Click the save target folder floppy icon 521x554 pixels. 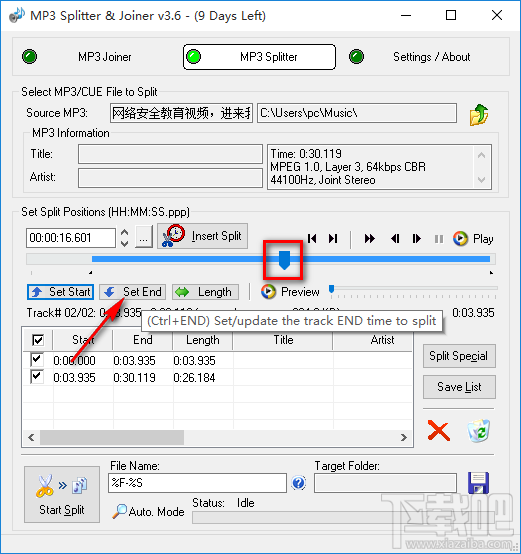click(x=478, y=483)
